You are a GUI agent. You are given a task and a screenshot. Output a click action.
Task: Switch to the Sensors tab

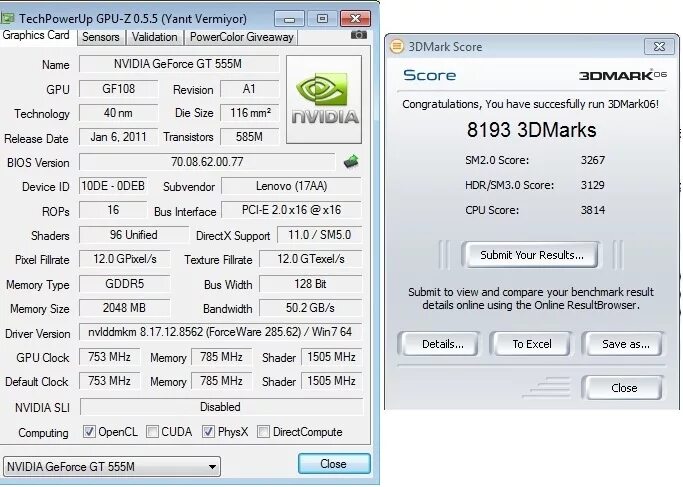pyautogui.click(x=101, y=37)
